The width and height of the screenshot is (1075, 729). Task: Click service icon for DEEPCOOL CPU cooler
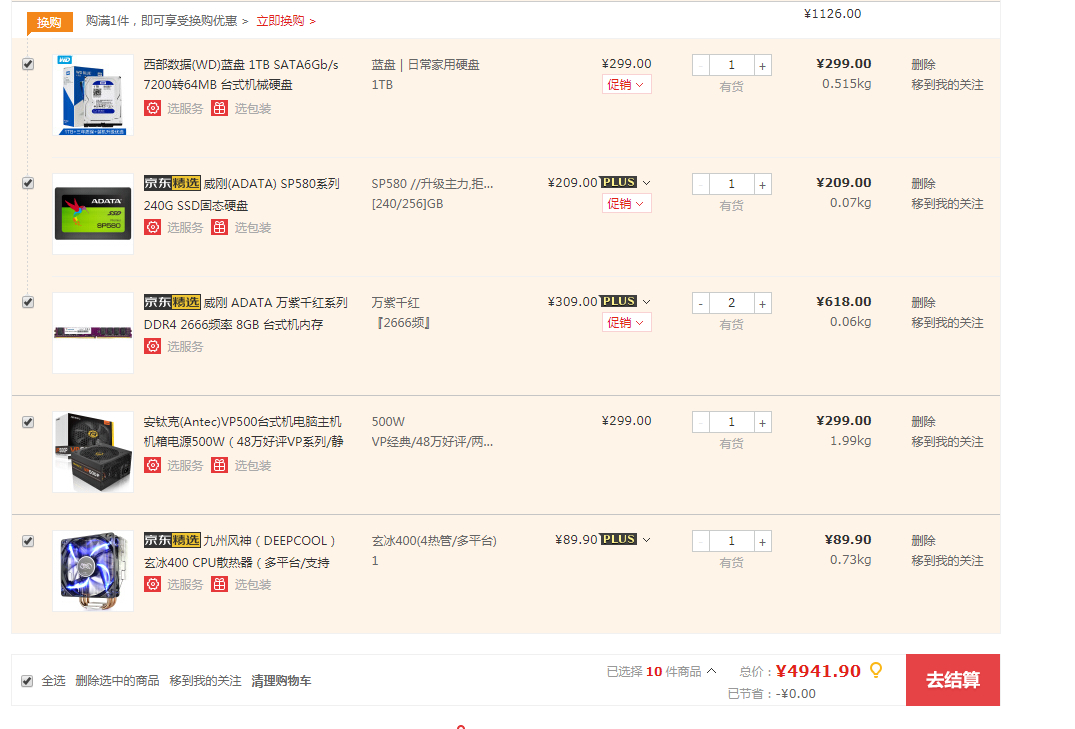(x=152, y=584)
